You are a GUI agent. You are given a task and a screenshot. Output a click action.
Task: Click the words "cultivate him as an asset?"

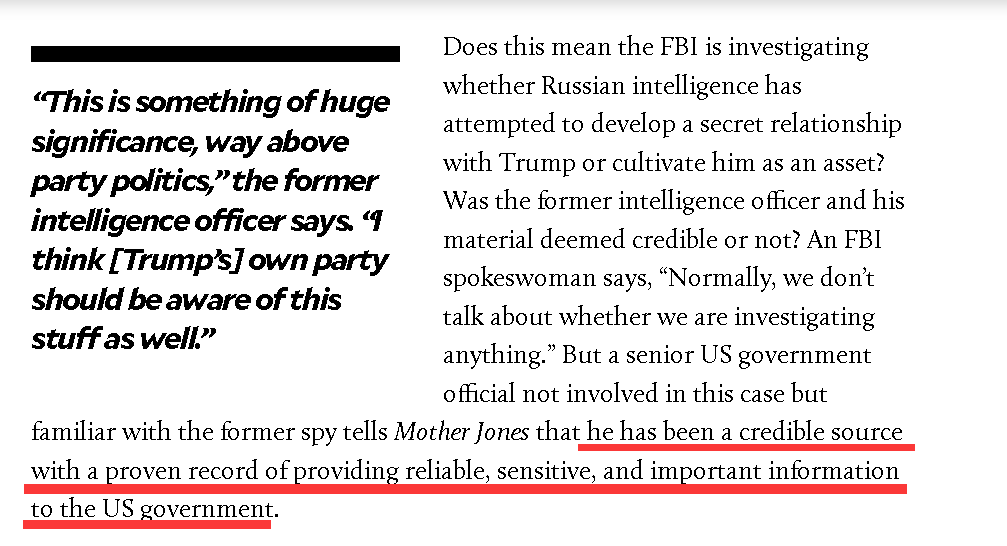click(x=748, y=163)
